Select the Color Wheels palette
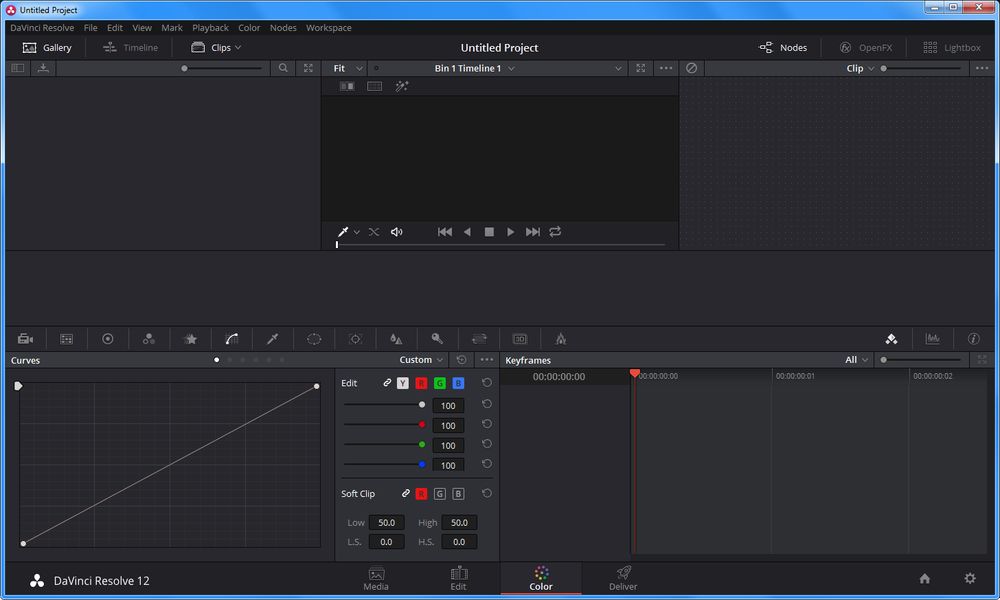Screen dimensions: 1000x600 [x=107, y=338]
